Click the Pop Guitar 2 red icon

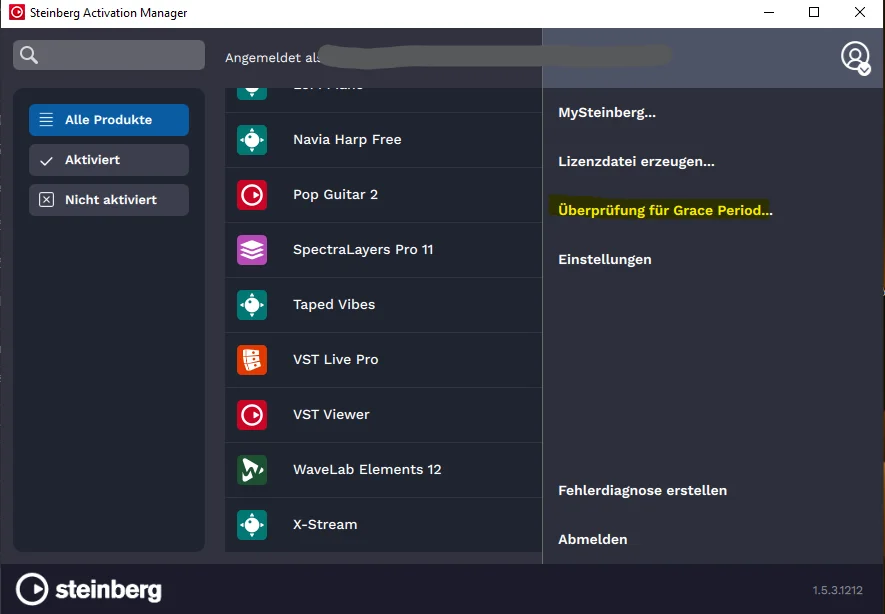(252, 195)
